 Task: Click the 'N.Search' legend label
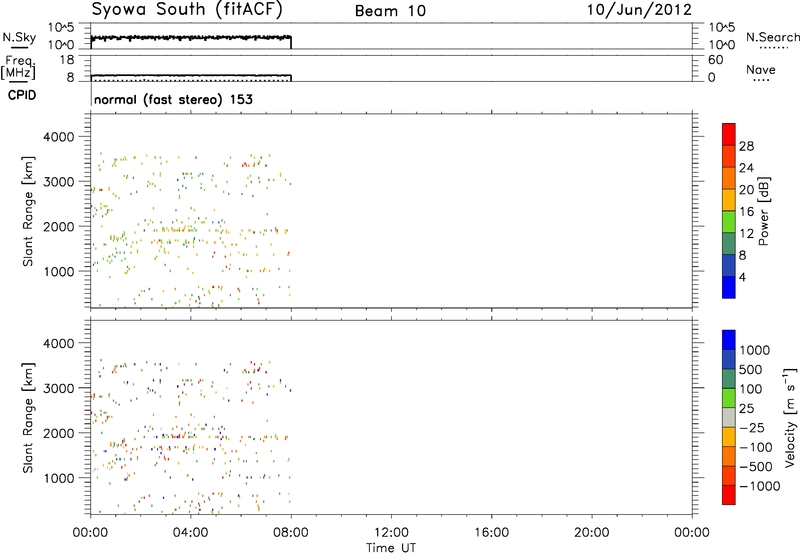click(772, 37)
